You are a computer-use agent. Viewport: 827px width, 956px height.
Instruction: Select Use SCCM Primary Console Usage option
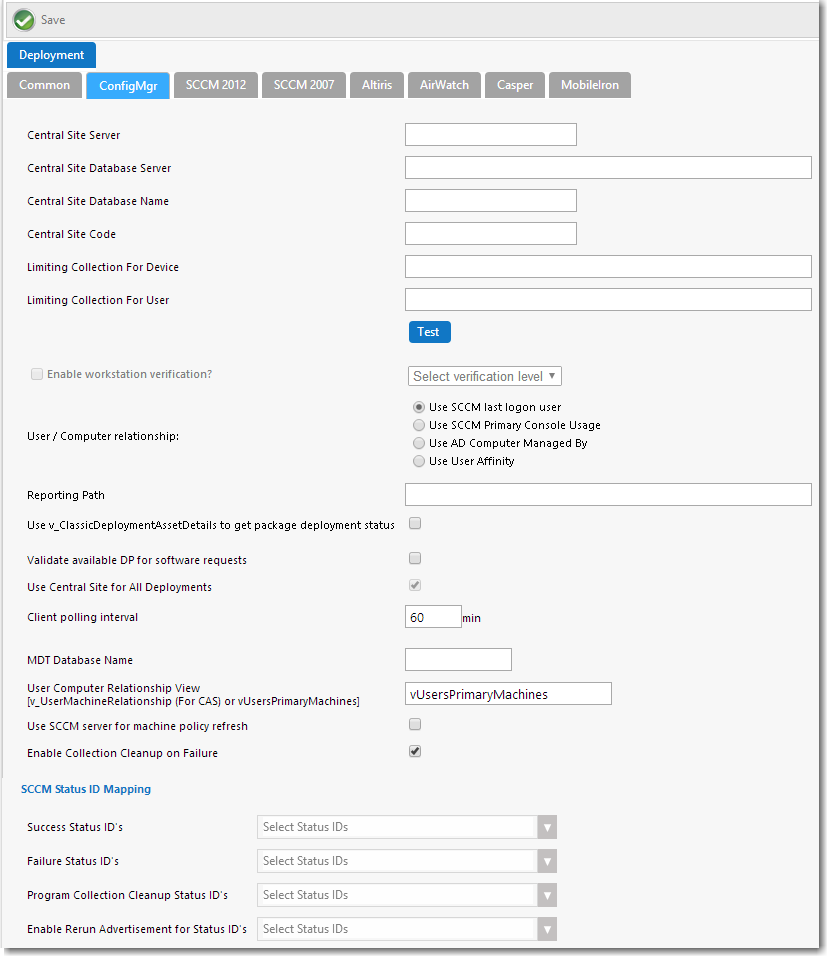pyautogui.click(x=418, y=425)
